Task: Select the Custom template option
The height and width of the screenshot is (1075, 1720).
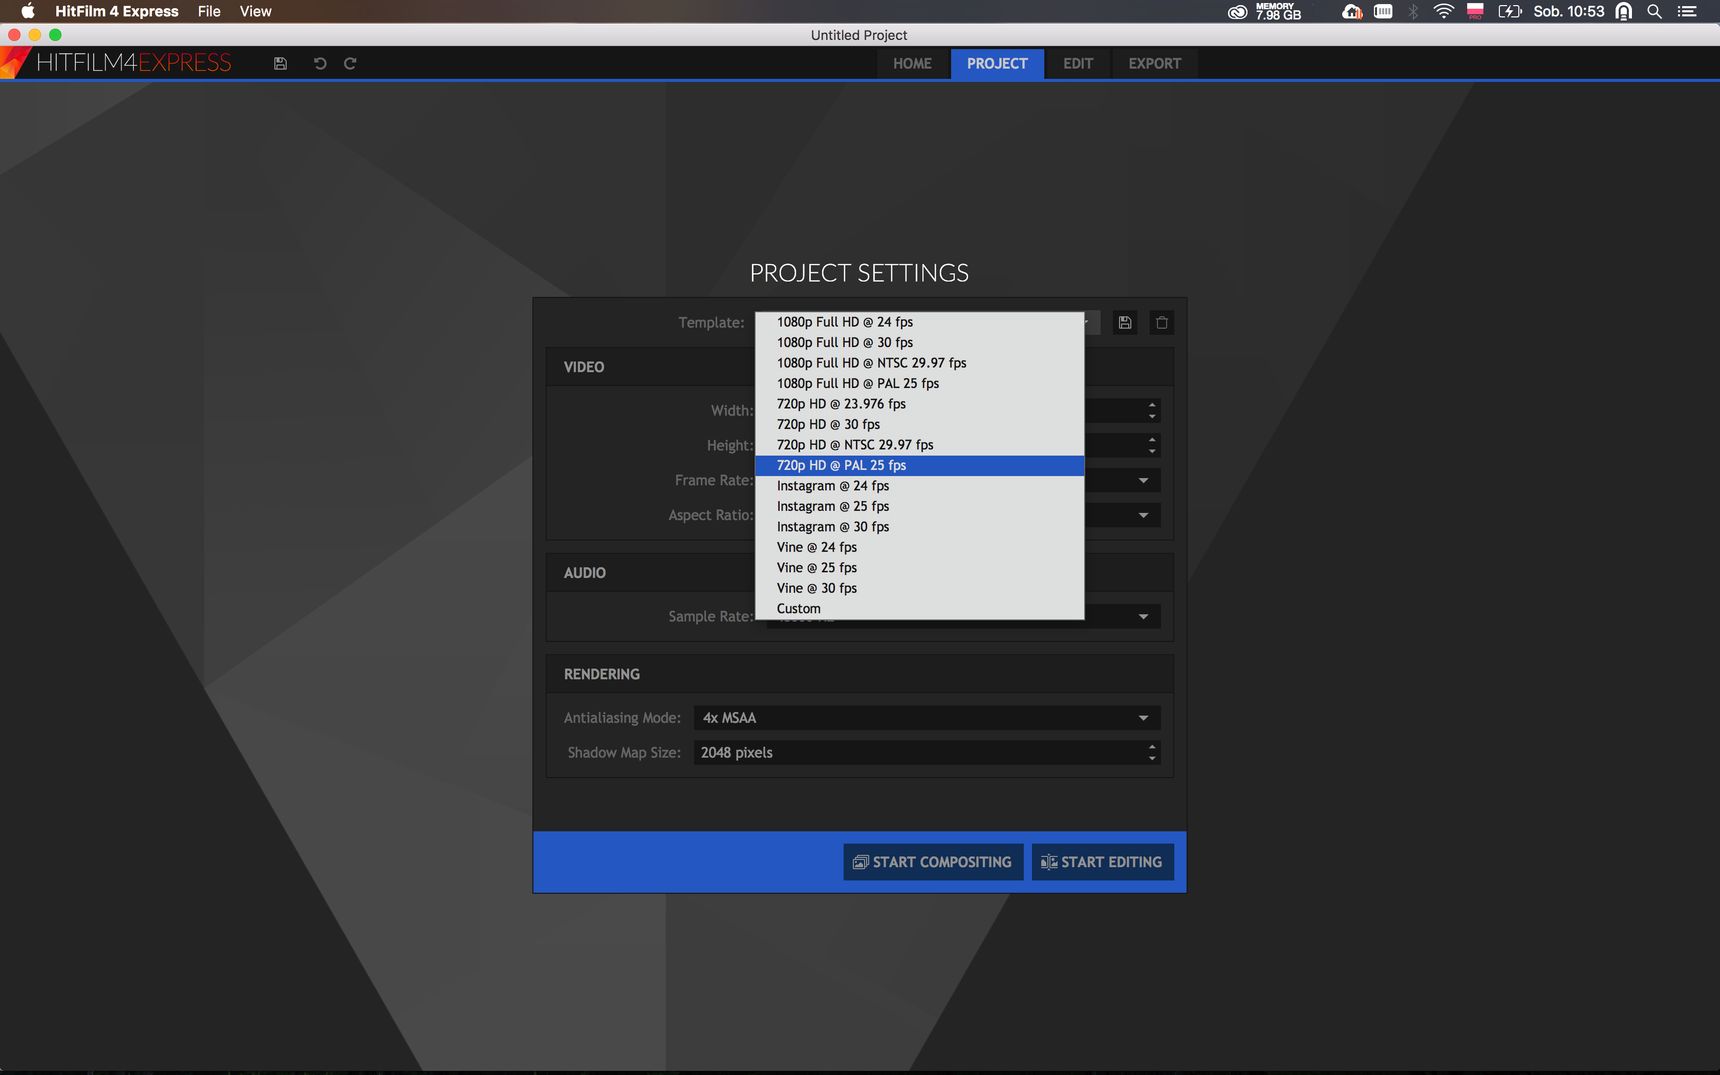Action: [x=919, y=609]
